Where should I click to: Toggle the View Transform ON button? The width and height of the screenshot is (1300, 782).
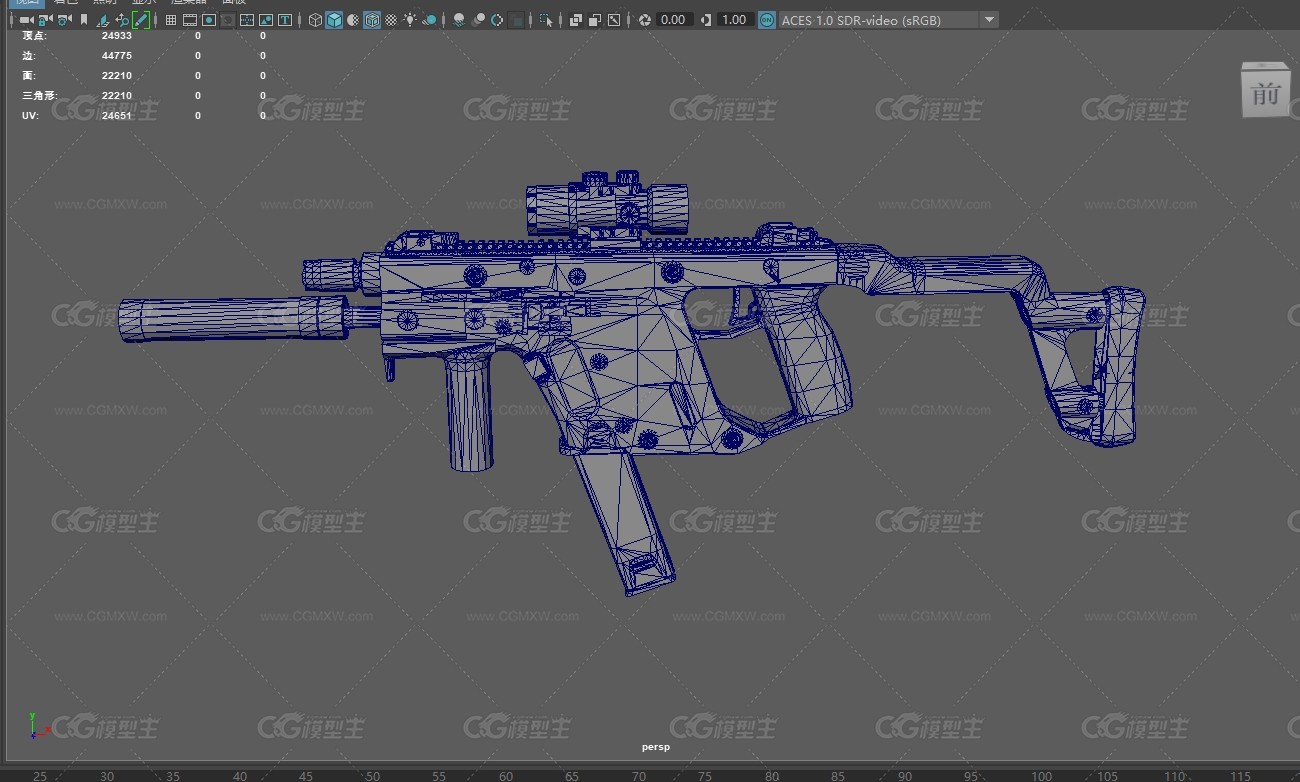point(766,20)
